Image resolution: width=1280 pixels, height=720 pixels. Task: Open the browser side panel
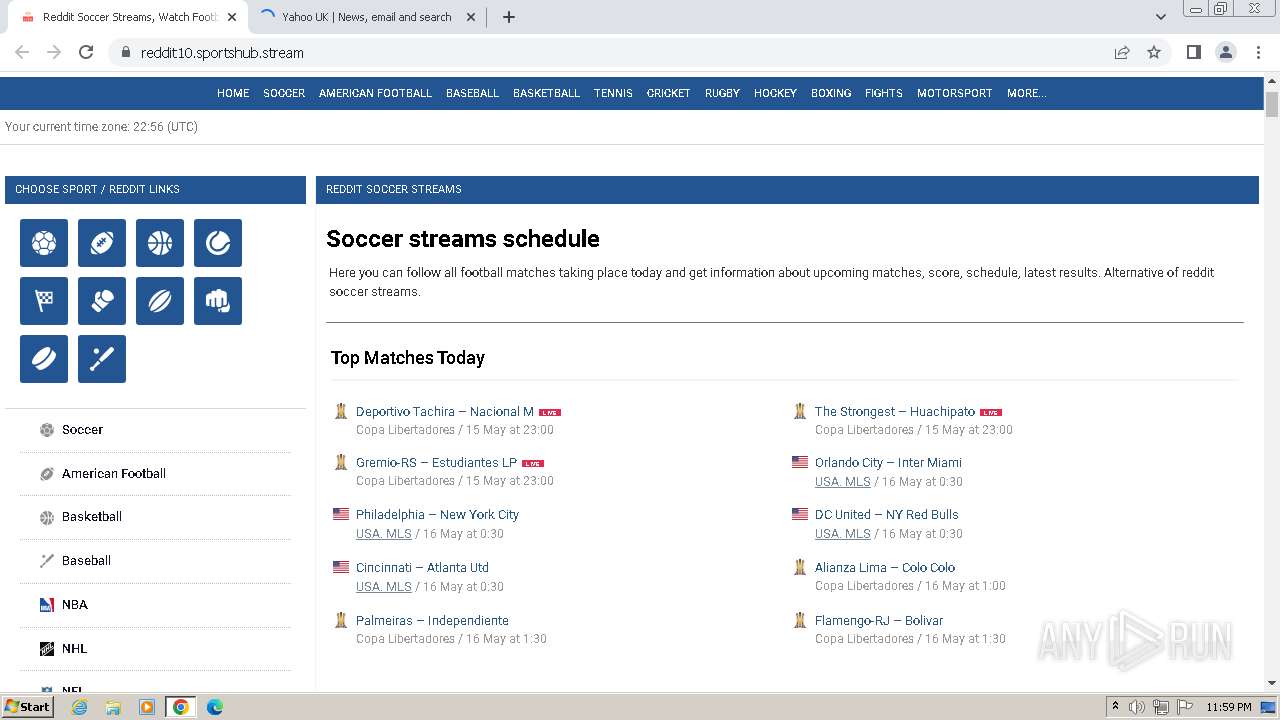pyautogui.click(x=1194, y=52)
